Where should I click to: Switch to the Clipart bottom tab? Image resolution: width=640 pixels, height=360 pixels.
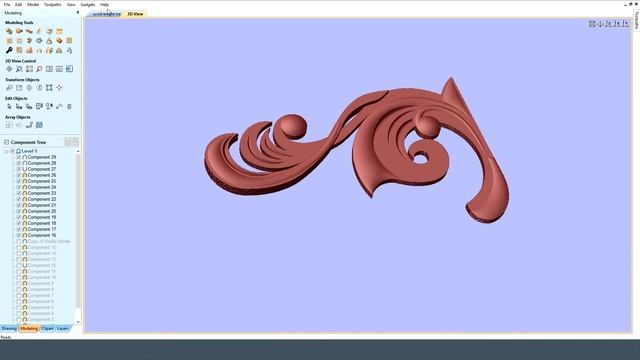[x=47, y=329]
